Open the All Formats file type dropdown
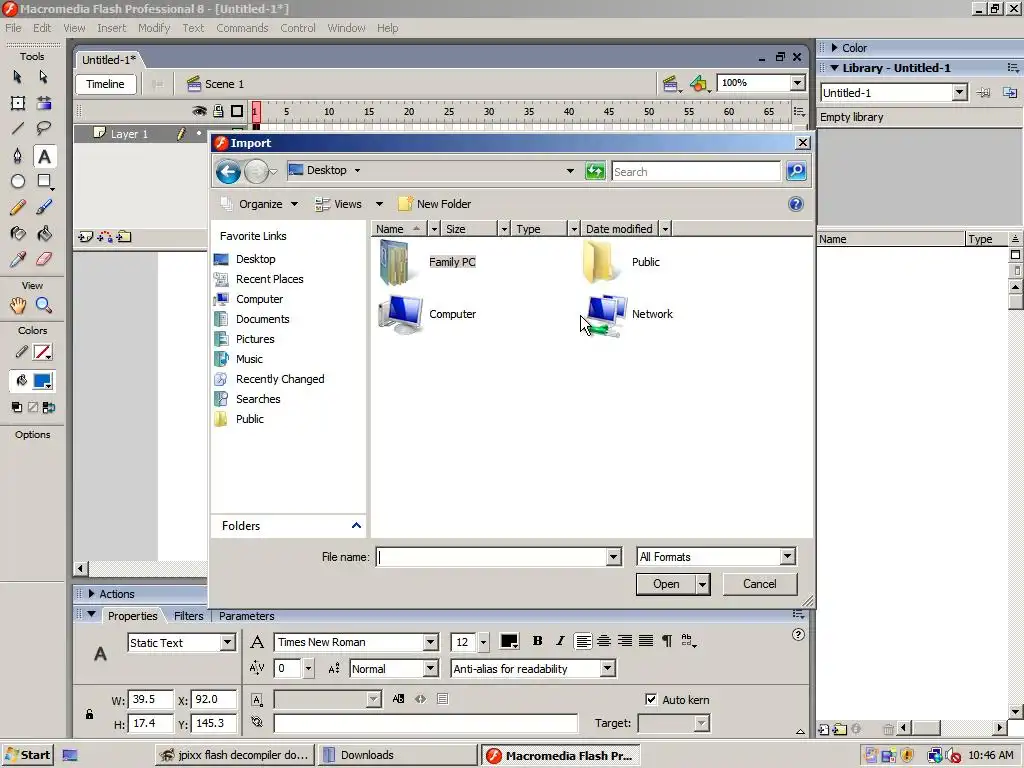This screenshot has width=1024, height=768. pyautogui.click(x=788, y=556)
